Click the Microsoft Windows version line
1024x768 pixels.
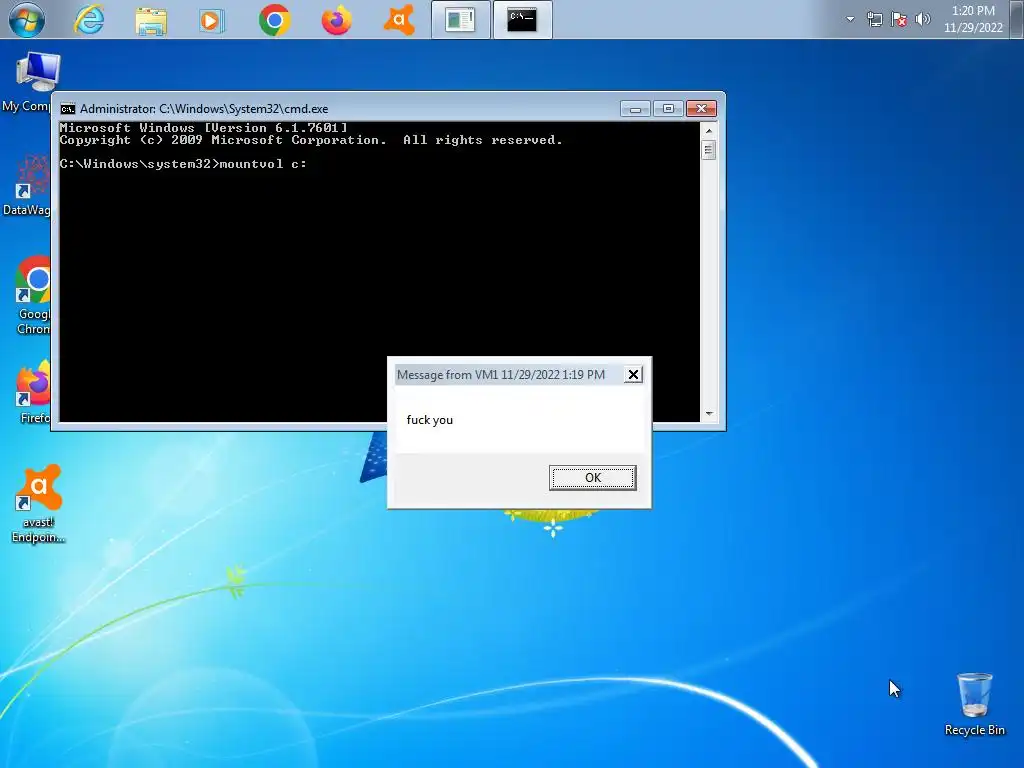click(204, 128)
